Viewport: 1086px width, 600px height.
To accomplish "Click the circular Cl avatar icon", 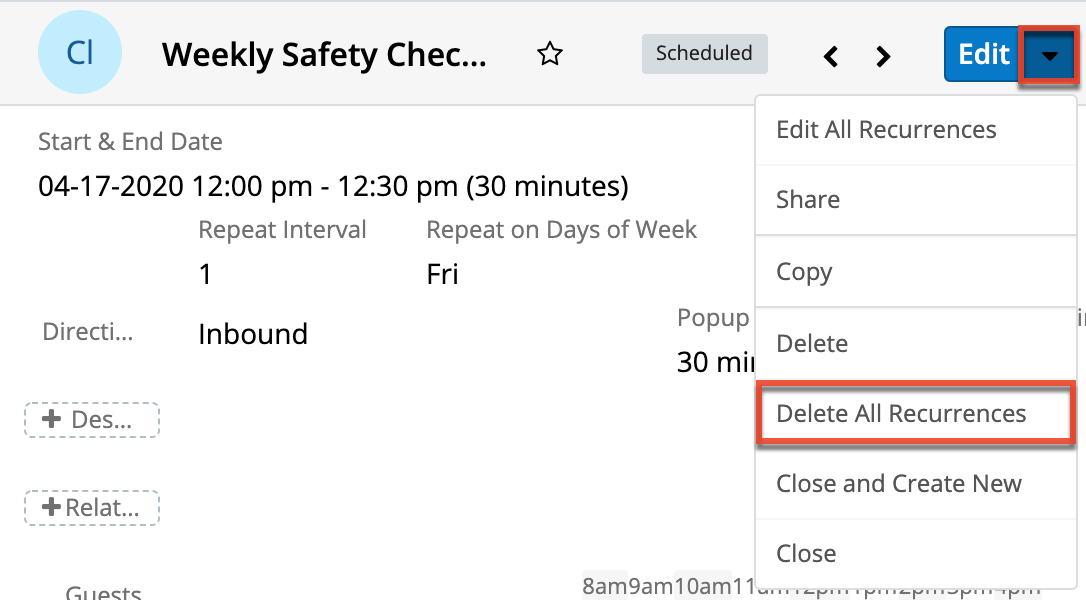I will pos(80,51).
